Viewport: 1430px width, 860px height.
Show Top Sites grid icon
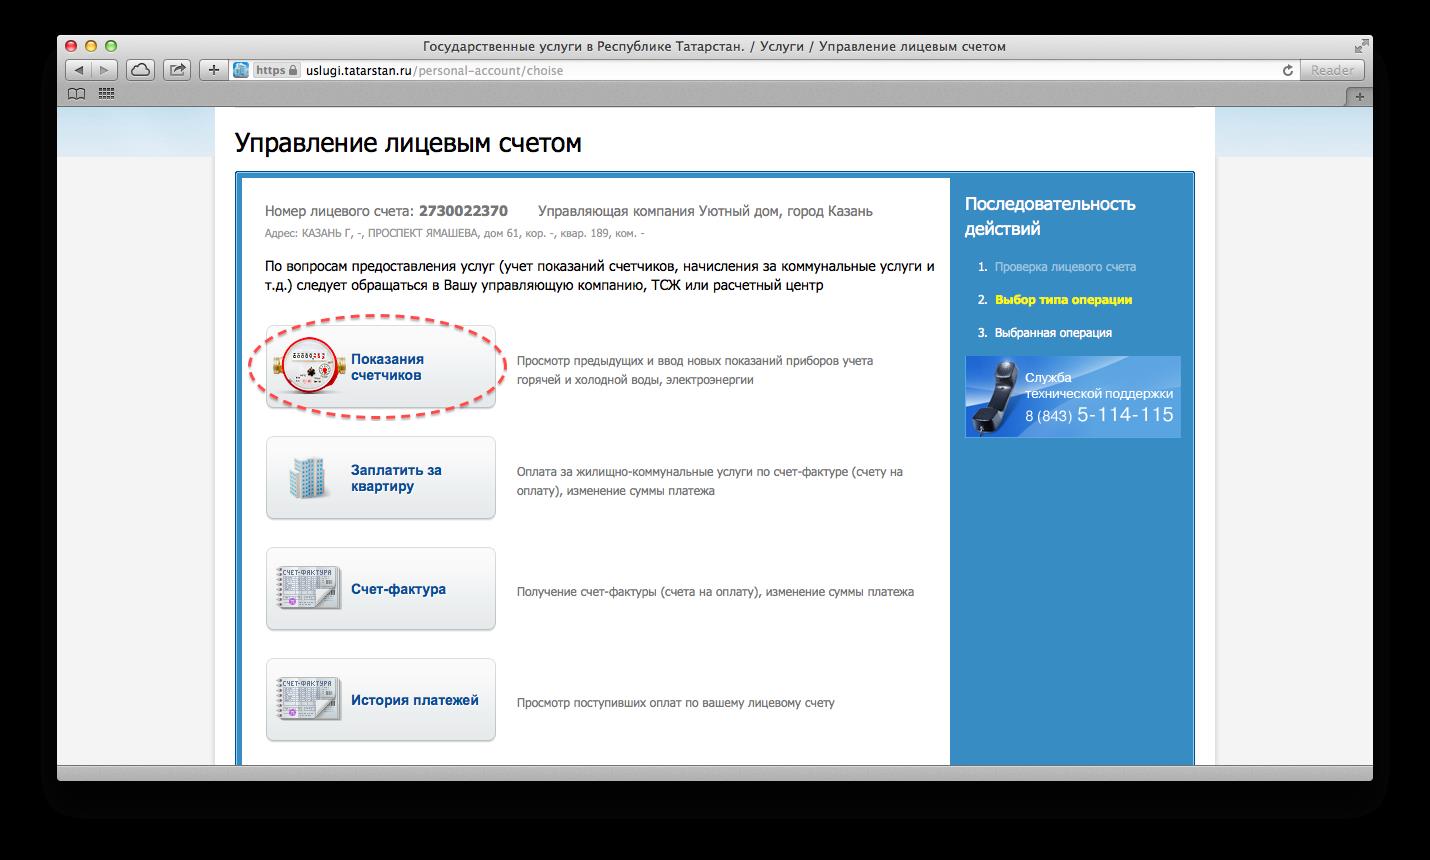[106, 94]
